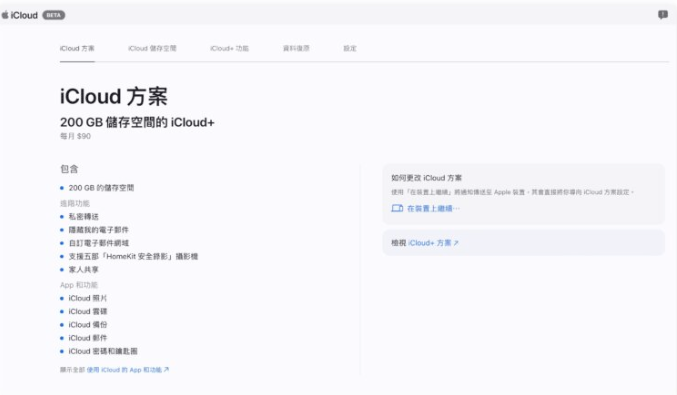The height and width of the screenshot is (395, 677).
Task: Click the App 和功能 subheading
Action: coord(79,285)
